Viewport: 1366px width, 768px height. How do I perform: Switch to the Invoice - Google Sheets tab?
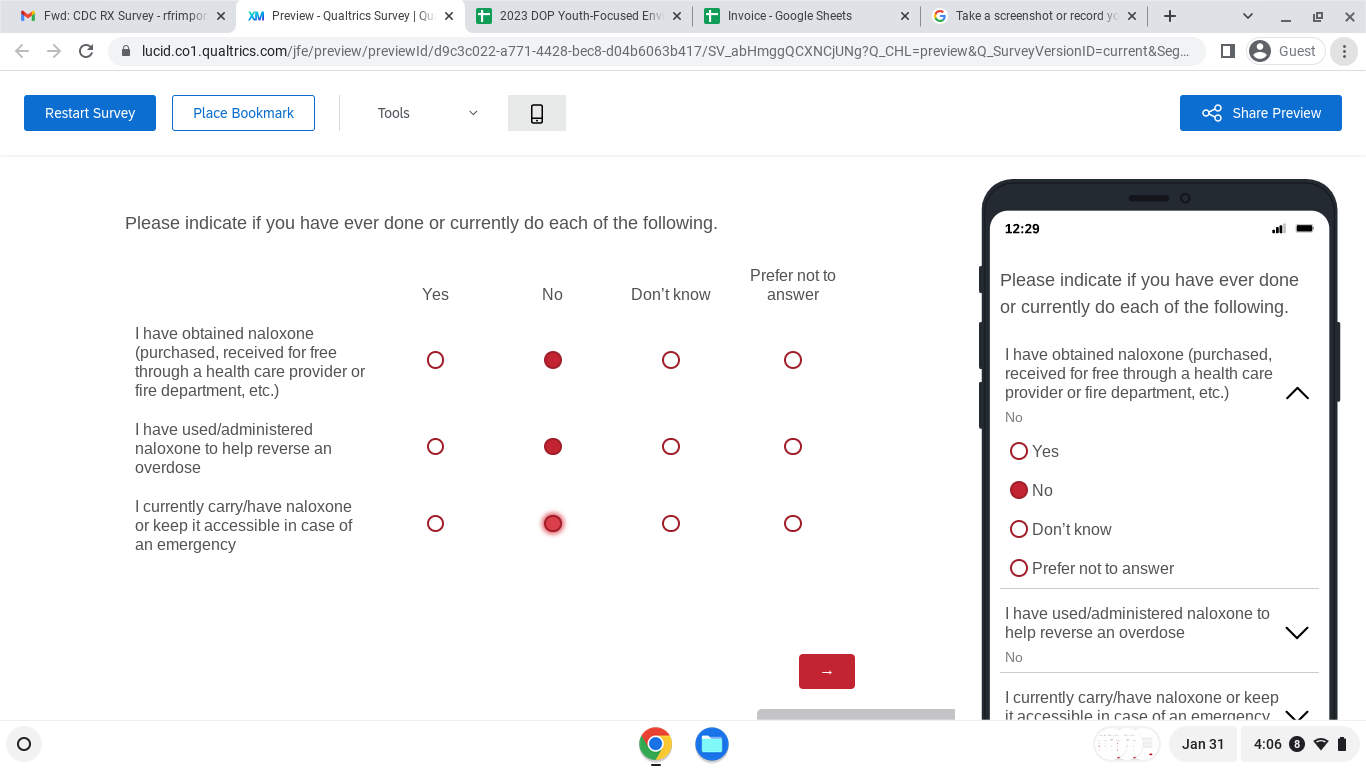(x=790, y=16)
